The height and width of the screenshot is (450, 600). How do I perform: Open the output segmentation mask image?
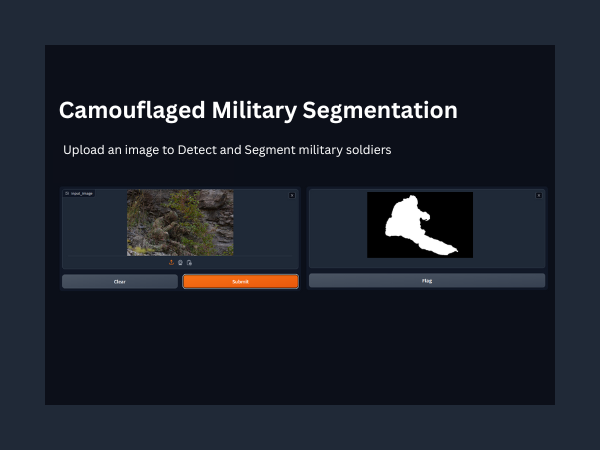[x=420, y=224]
